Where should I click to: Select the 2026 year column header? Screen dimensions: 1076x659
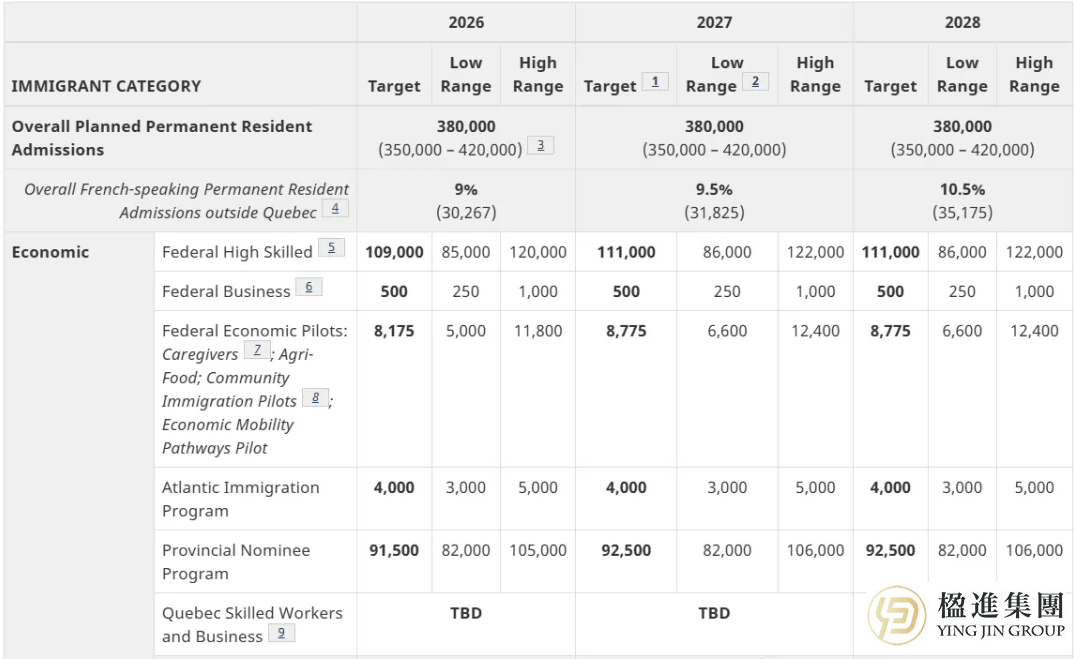[466, 22]
